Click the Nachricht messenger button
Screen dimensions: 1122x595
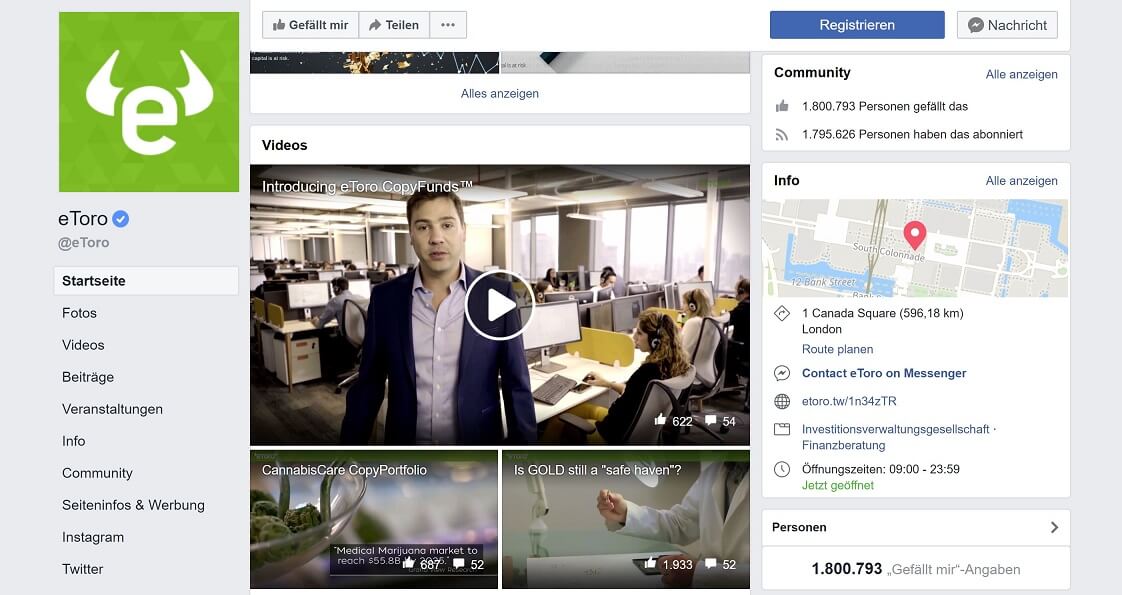pos(1007,25)
